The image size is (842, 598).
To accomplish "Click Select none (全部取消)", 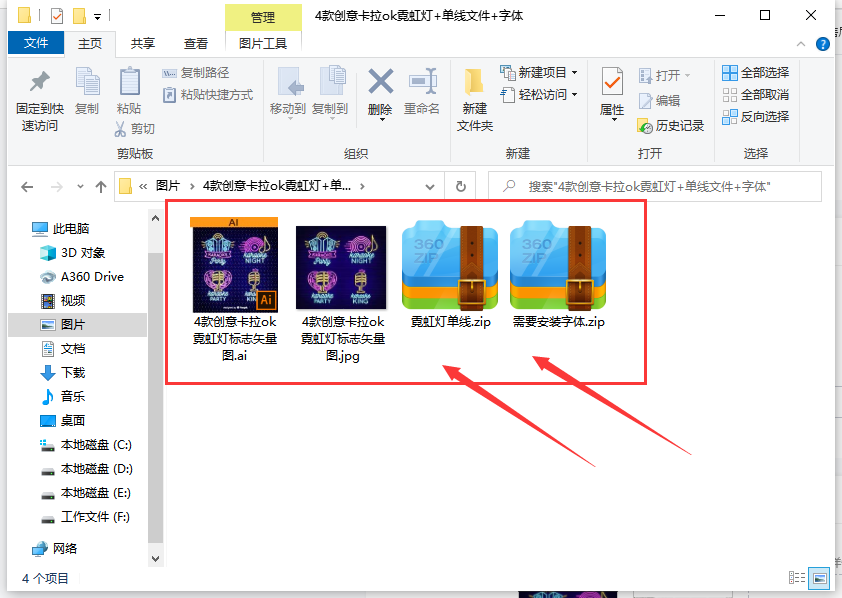I will click(756, 95).
